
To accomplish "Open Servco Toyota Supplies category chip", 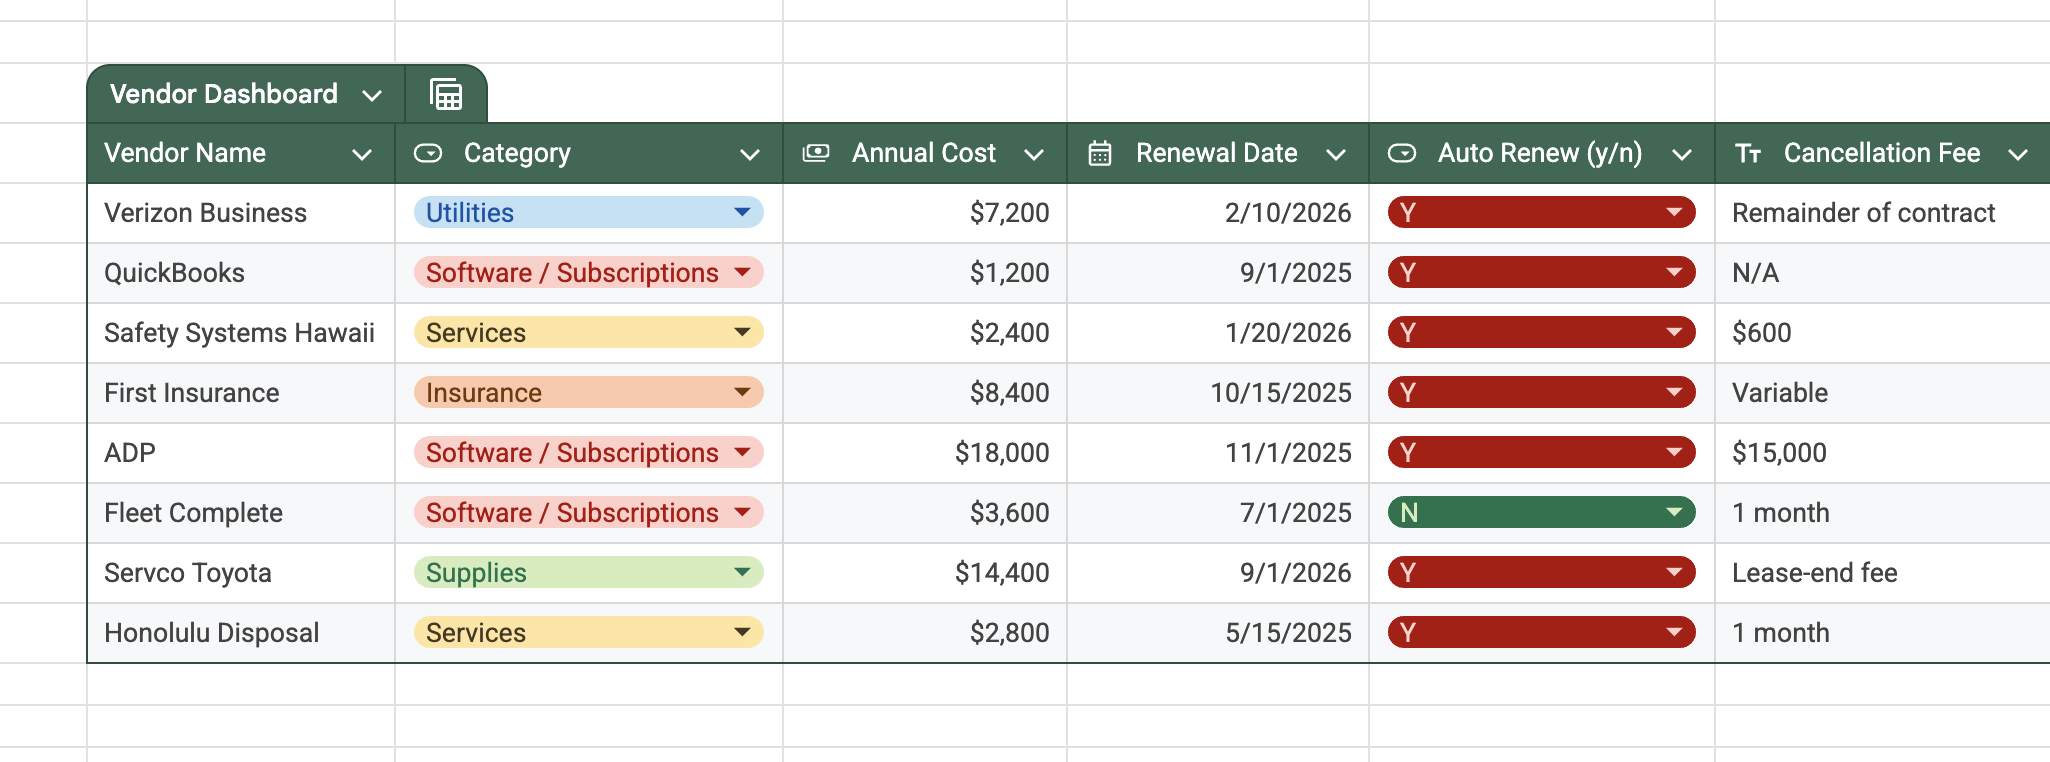I will [588, 573].
